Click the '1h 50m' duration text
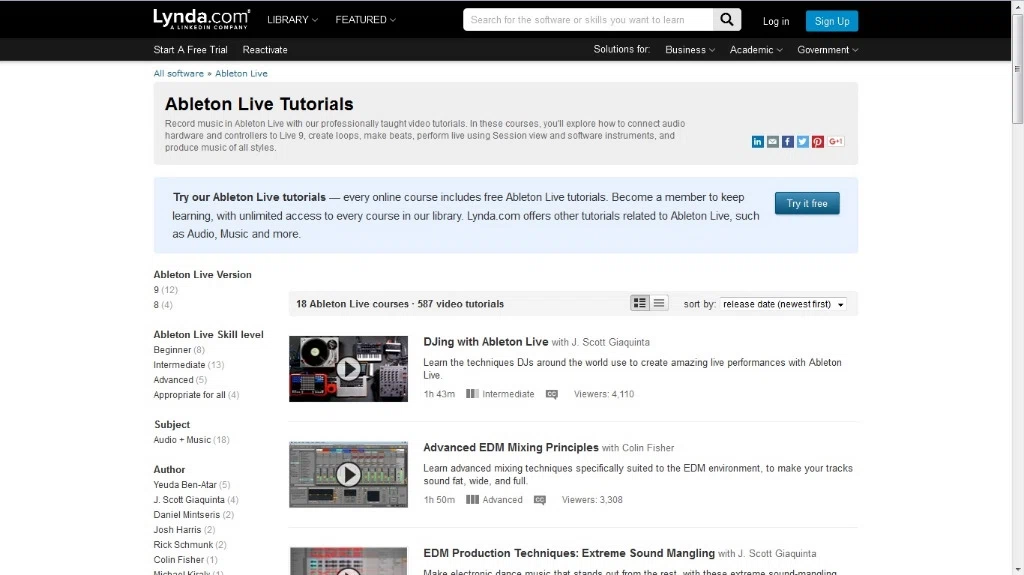The image size is (1024, 575). (x=439, y=500)
